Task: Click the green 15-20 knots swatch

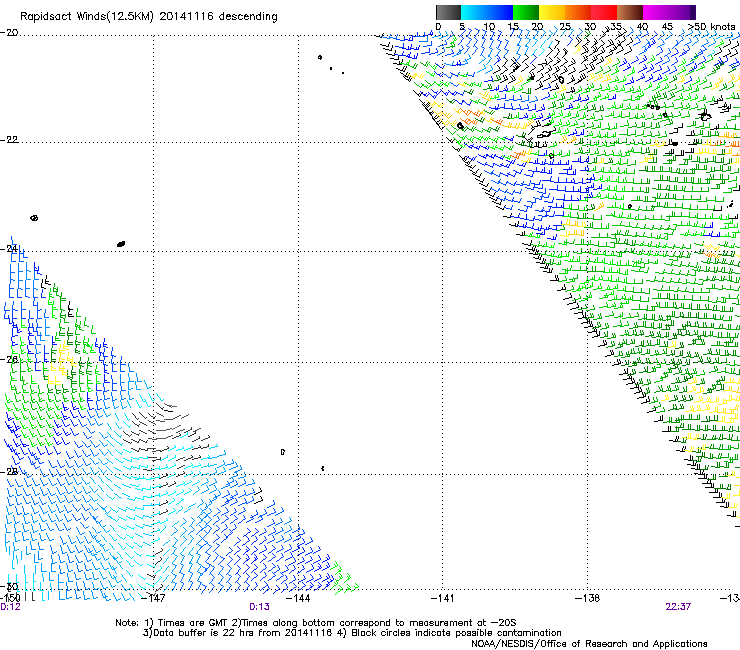Action: pos(526,12)
